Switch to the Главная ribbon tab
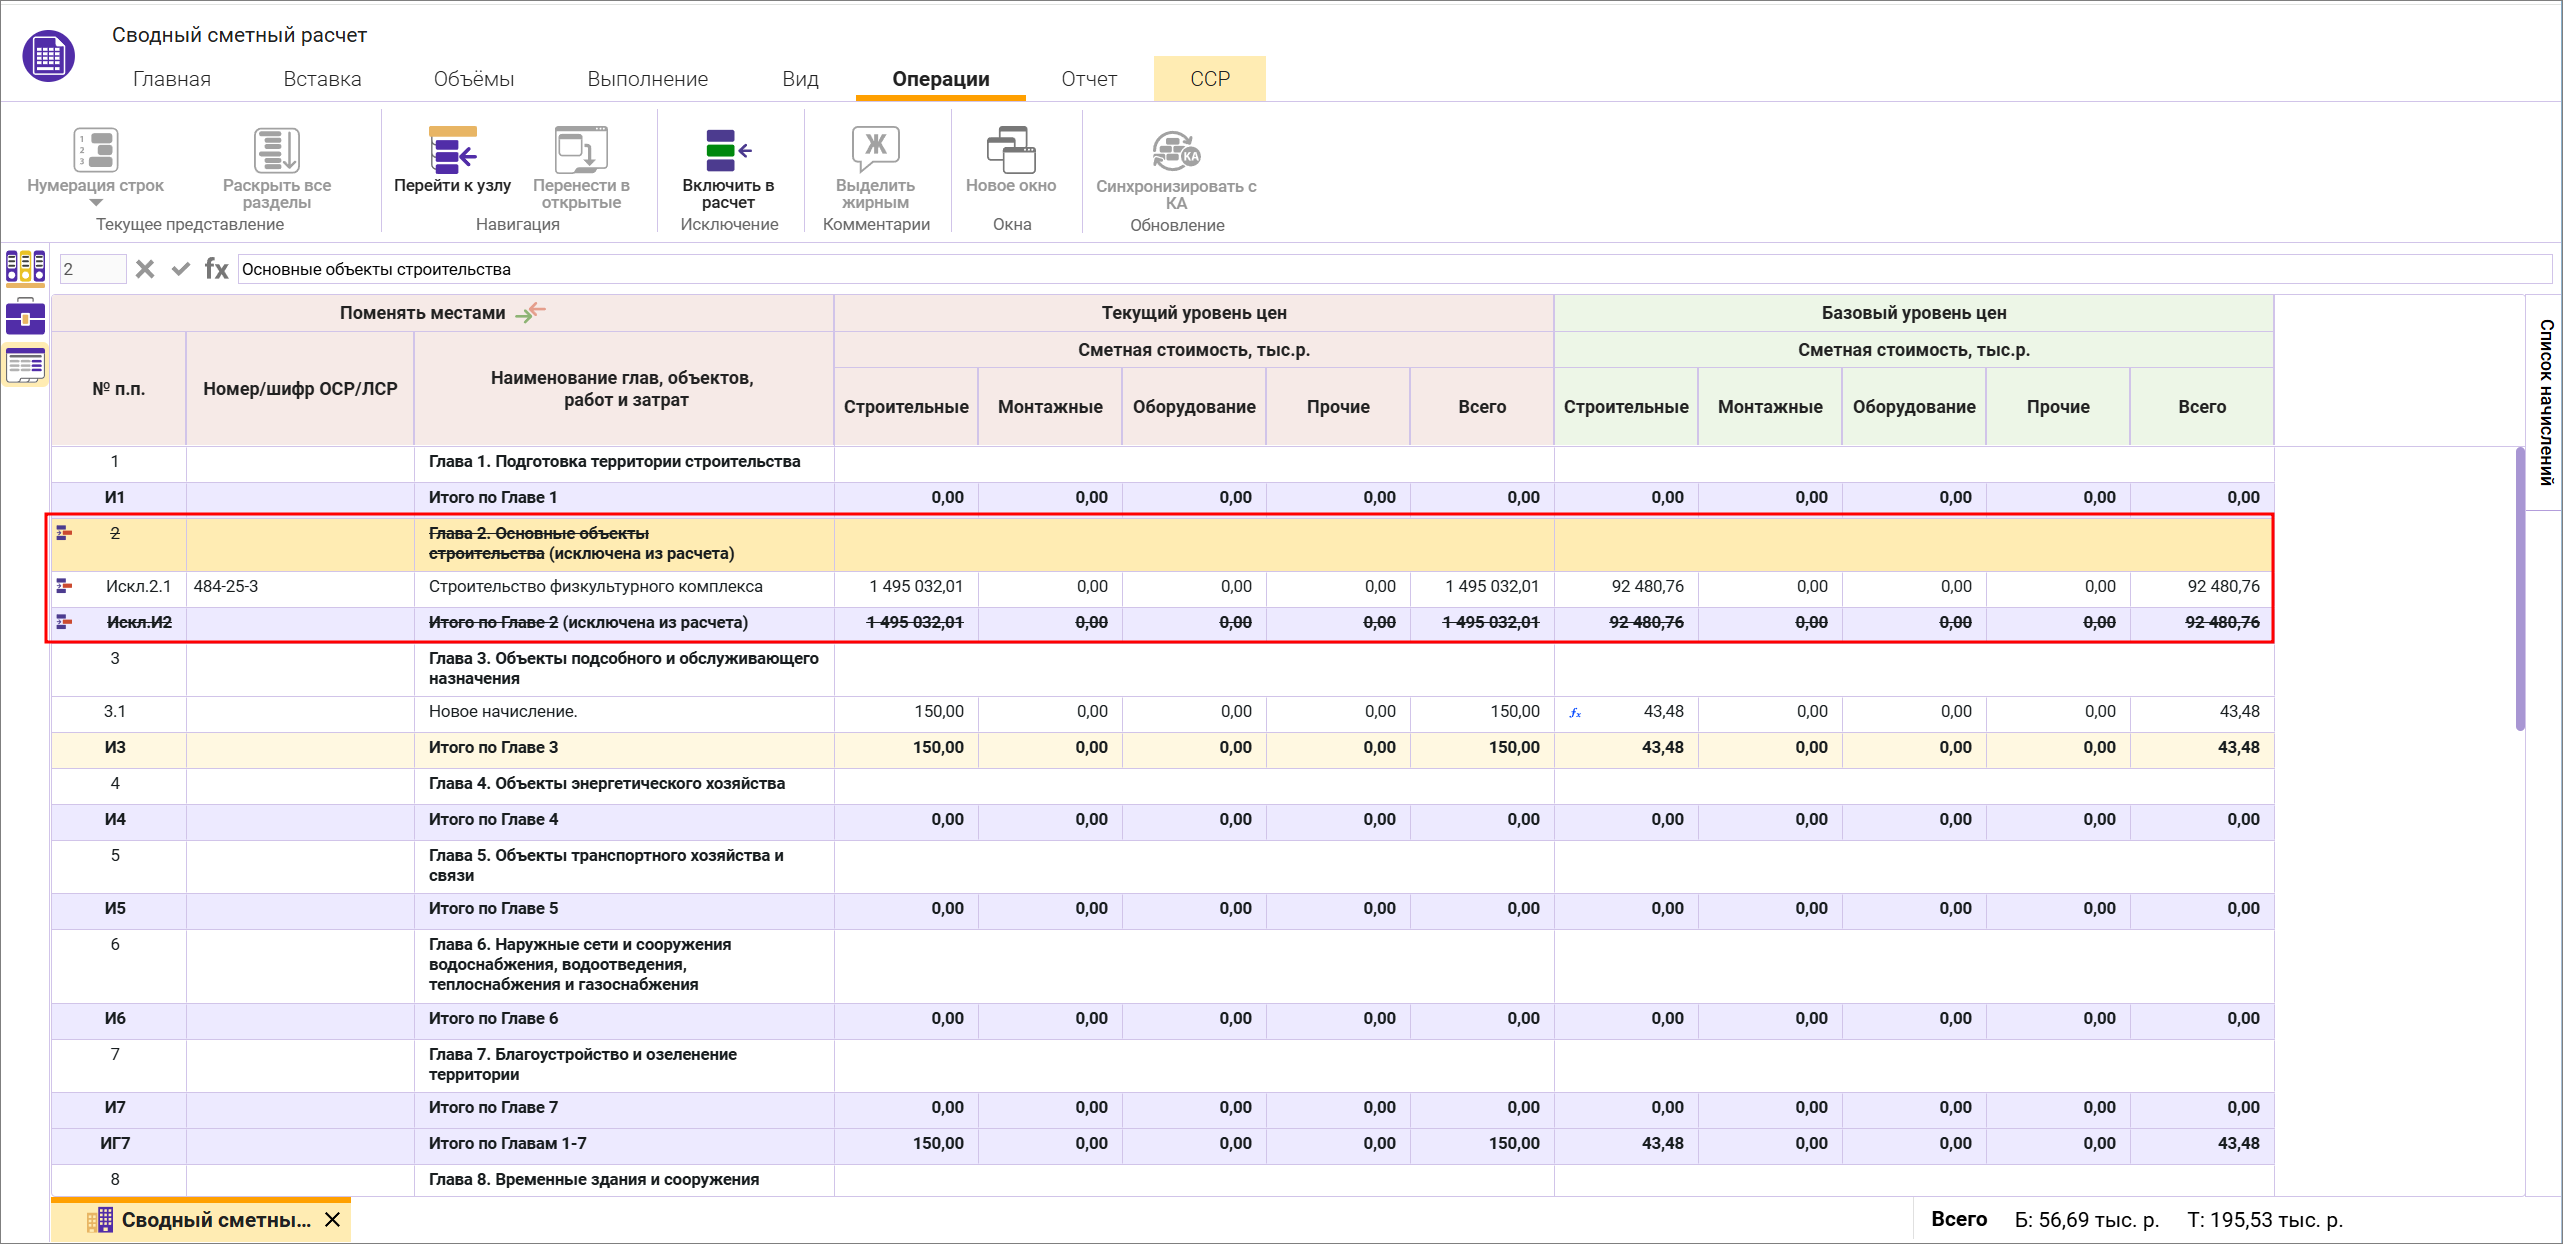This screenshot has width=2563, height=1244. [172, 79]
